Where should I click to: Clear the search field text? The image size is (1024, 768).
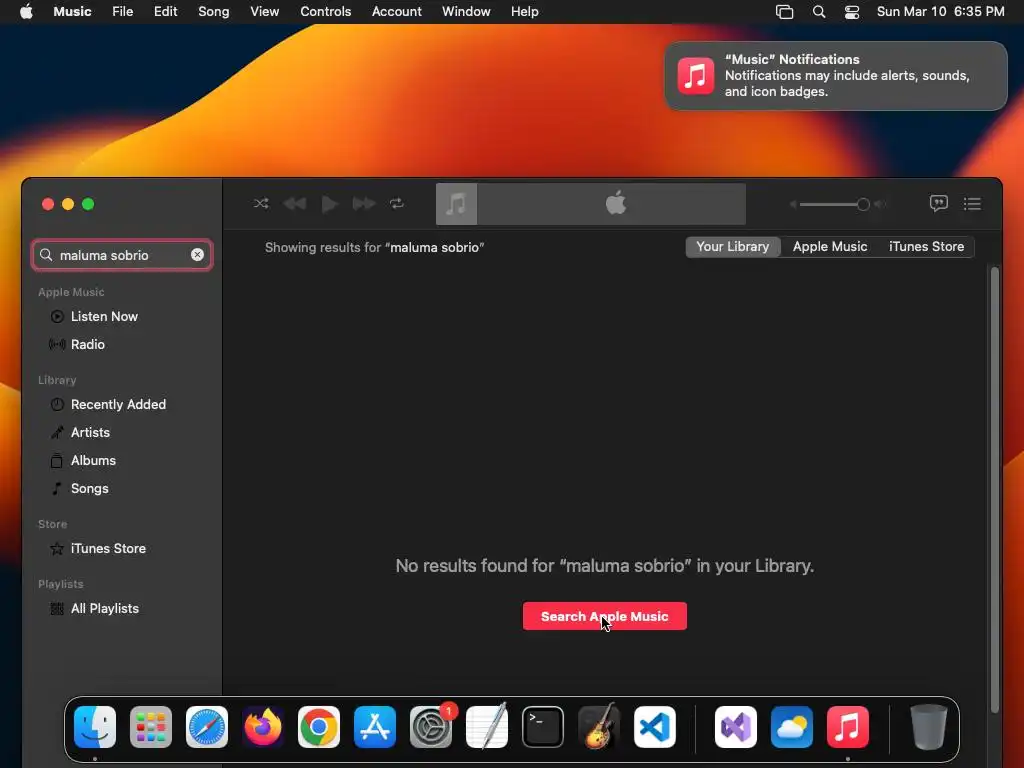coord(197,255)
